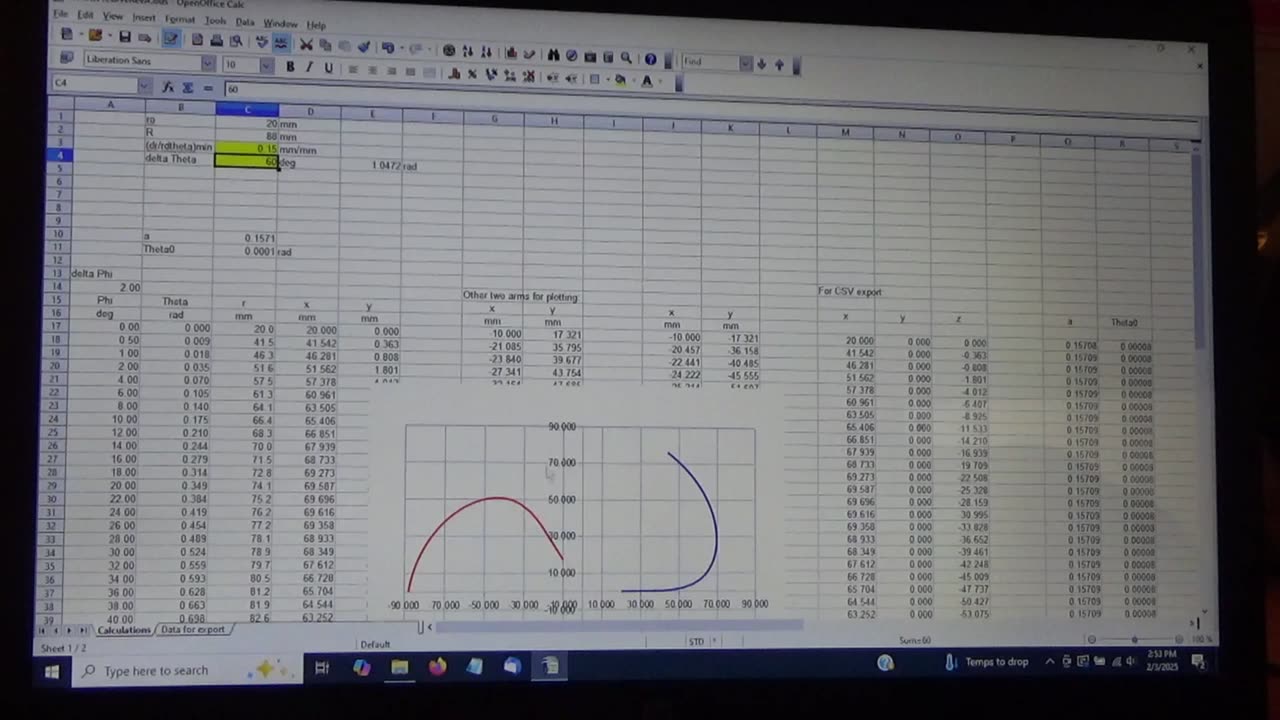The width and height of the screenshot is (1280, 720).
Task: Switch to the Data for export sheet tab
Action: pyautogui.click(x=193, y=630)
